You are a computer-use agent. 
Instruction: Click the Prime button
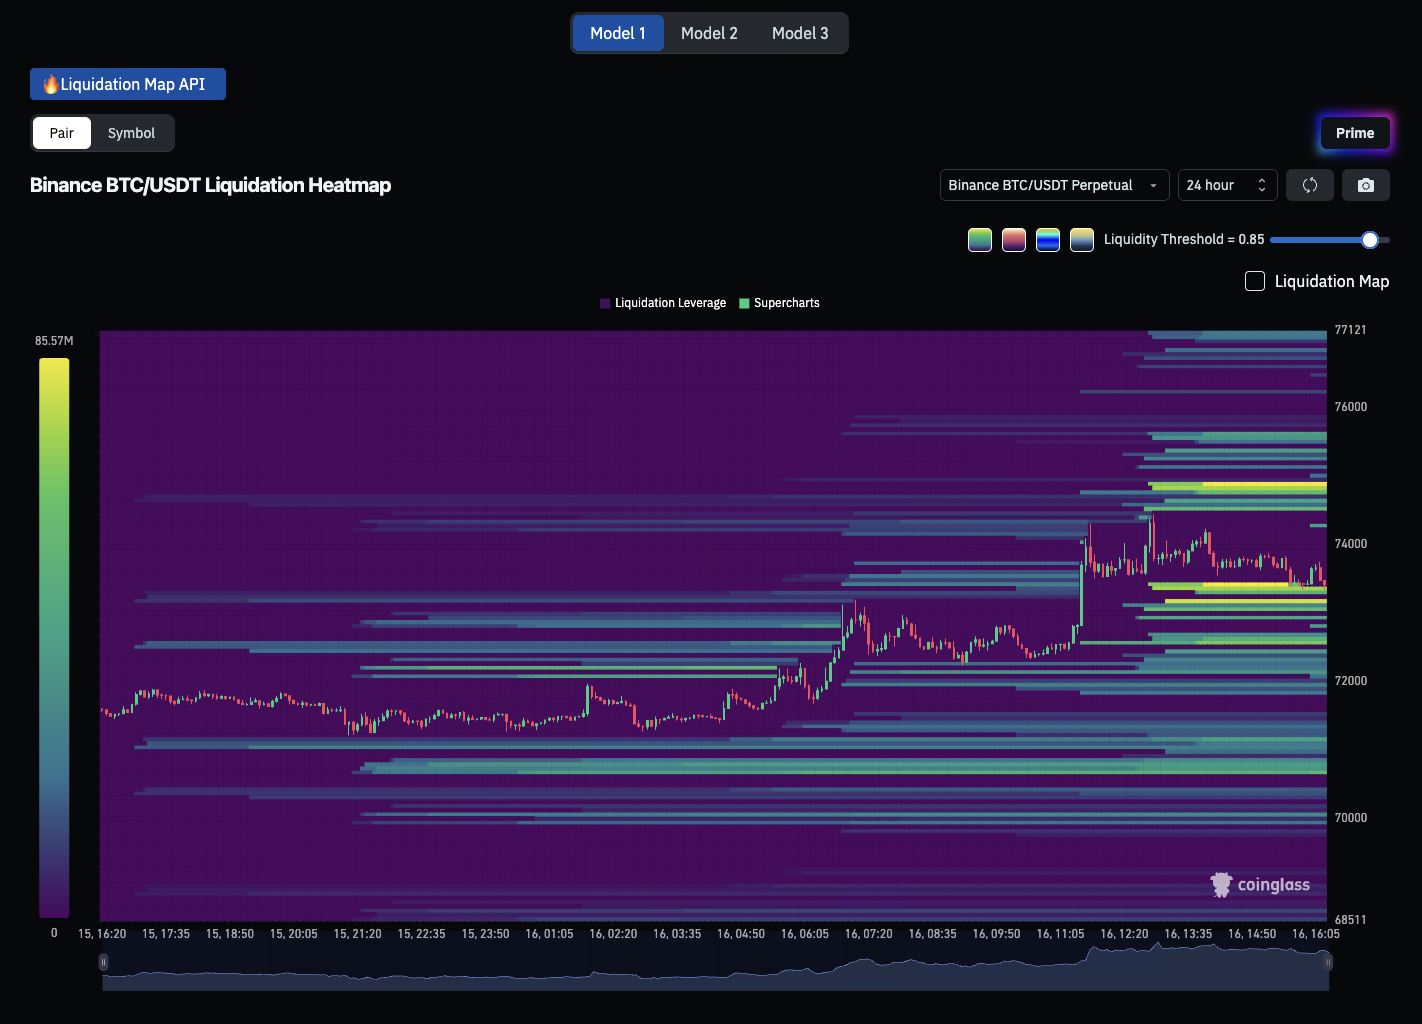click(x=1355, y=133)
